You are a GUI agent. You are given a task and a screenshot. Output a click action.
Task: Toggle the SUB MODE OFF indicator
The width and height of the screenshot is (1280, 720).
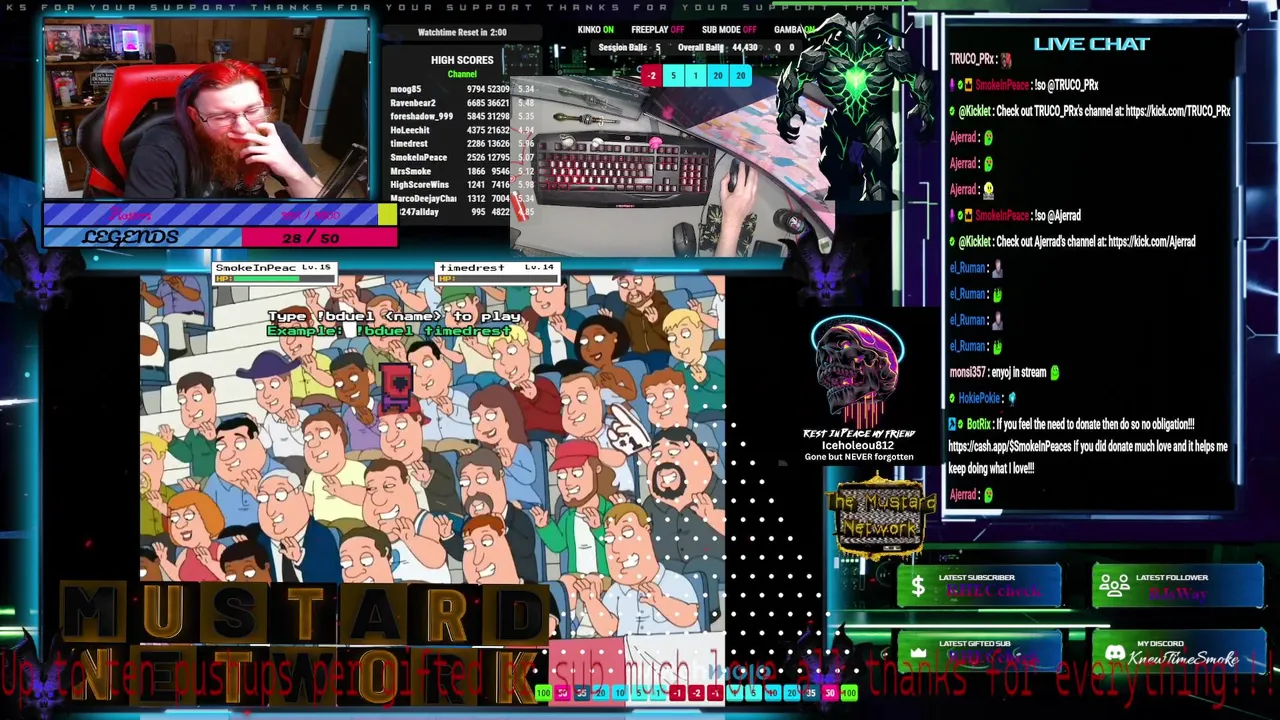pos(728,30)
